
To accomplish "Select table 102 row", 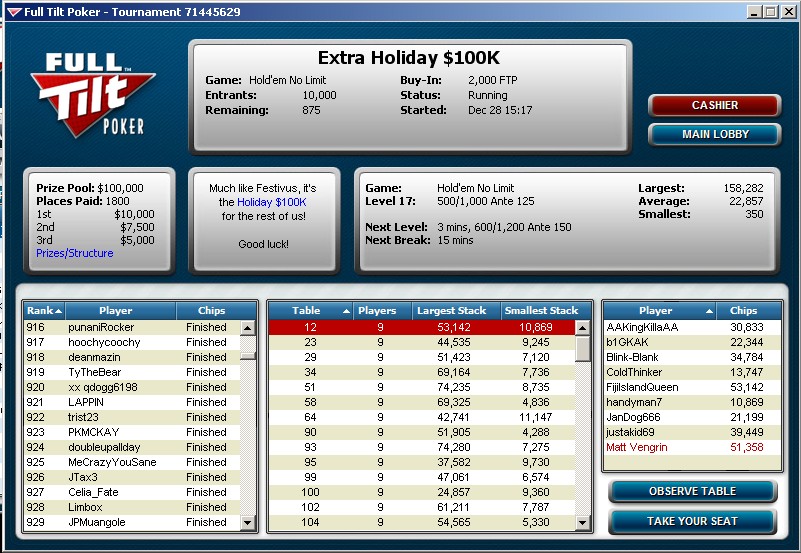I will click(422, 507).
